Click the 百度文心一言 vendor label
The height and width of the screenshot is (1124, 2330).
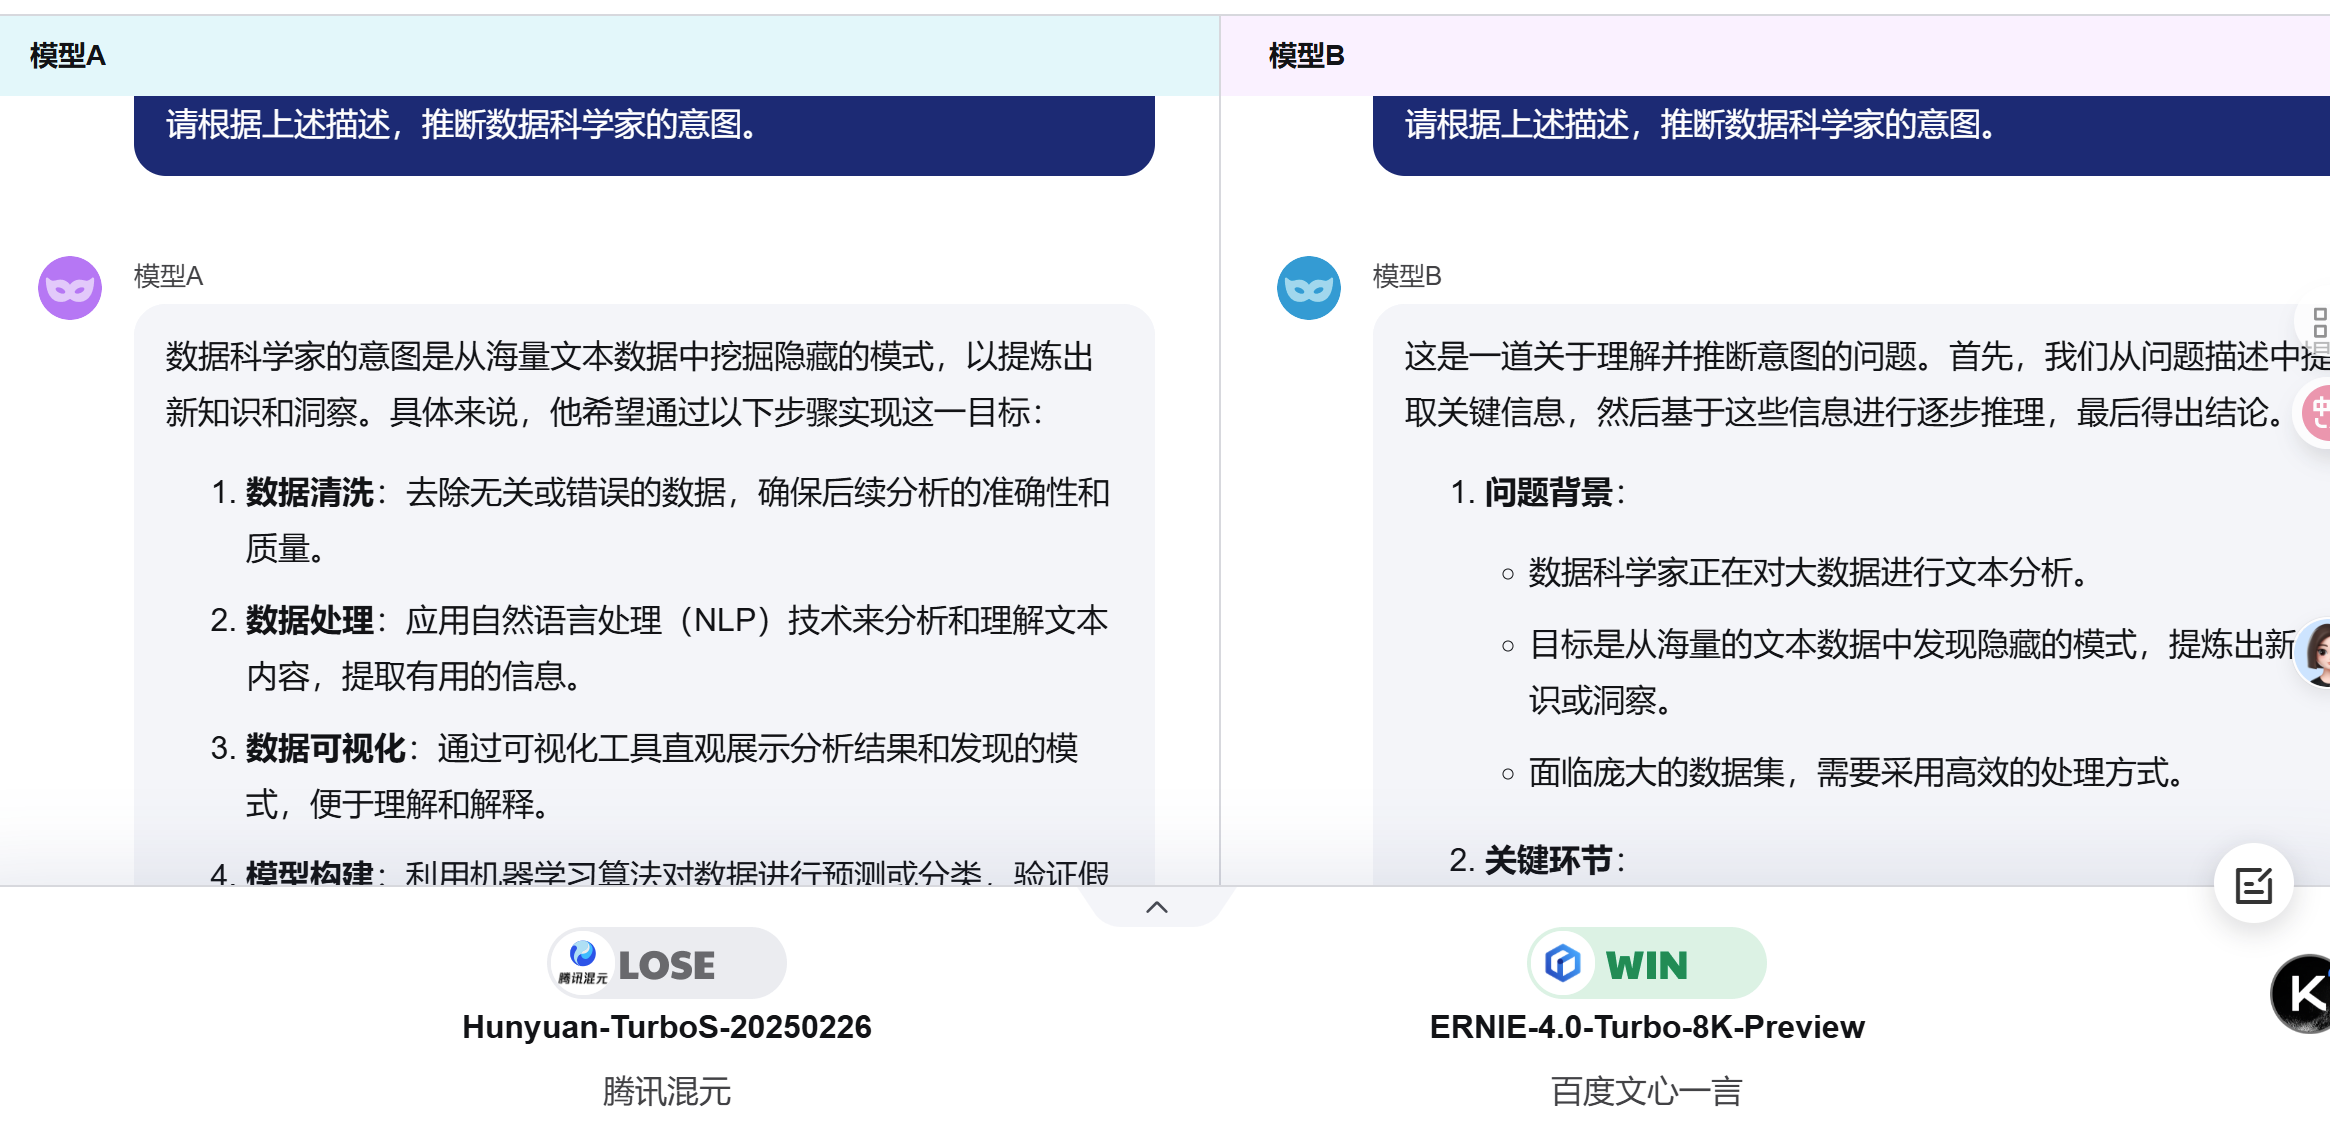(1647, 1091)
